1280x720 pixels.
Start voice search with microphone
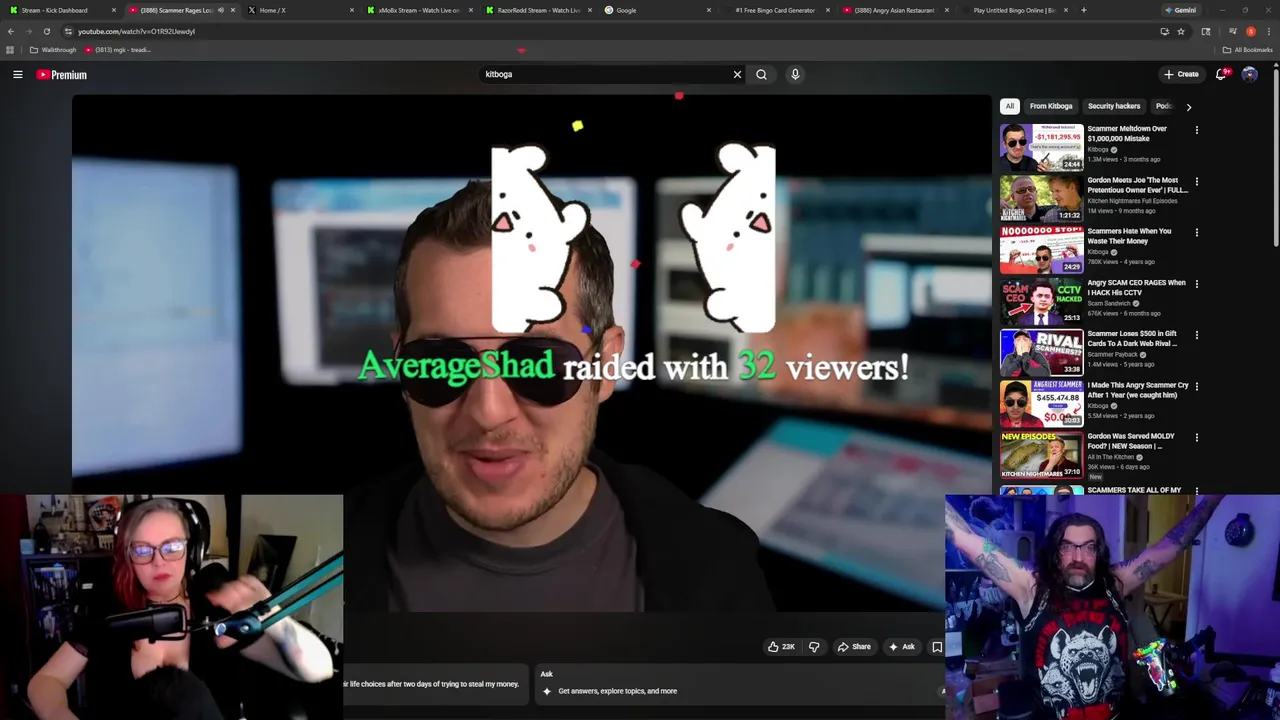pos(795,74)
